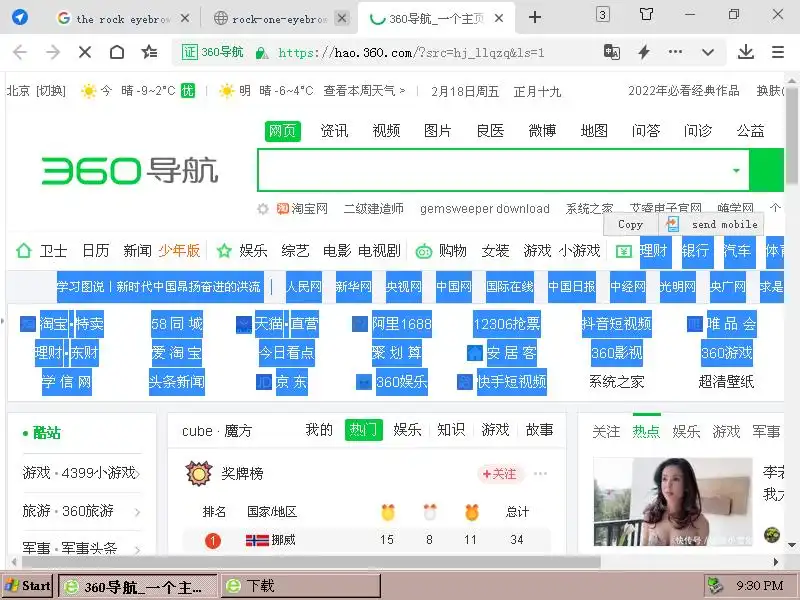800x600 pixels.
Task: Collapse hot-search row with up arrow
Action: point(775,208)
